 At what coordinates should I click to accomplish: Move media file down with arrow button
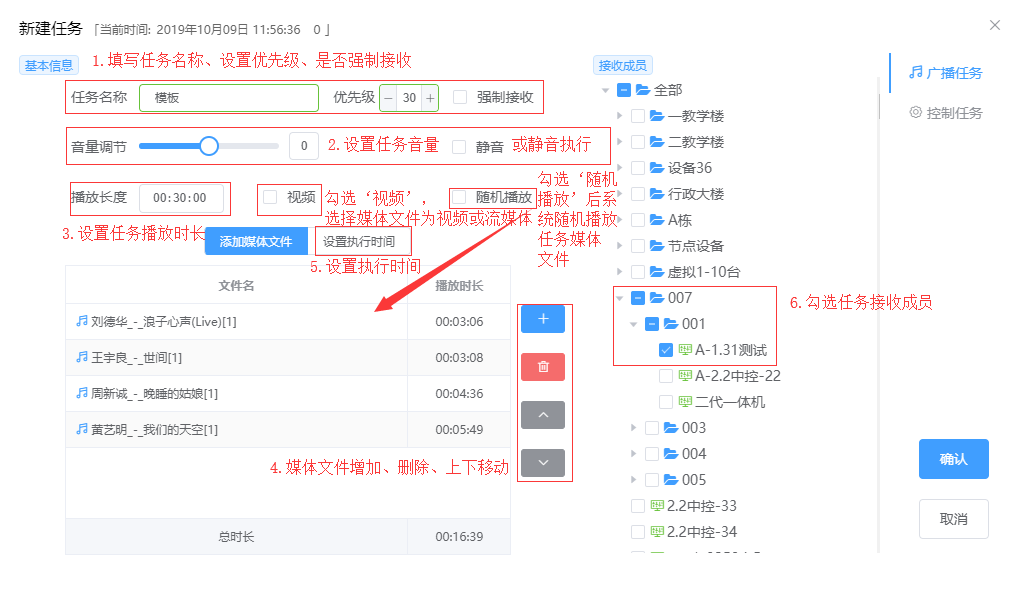543,463
